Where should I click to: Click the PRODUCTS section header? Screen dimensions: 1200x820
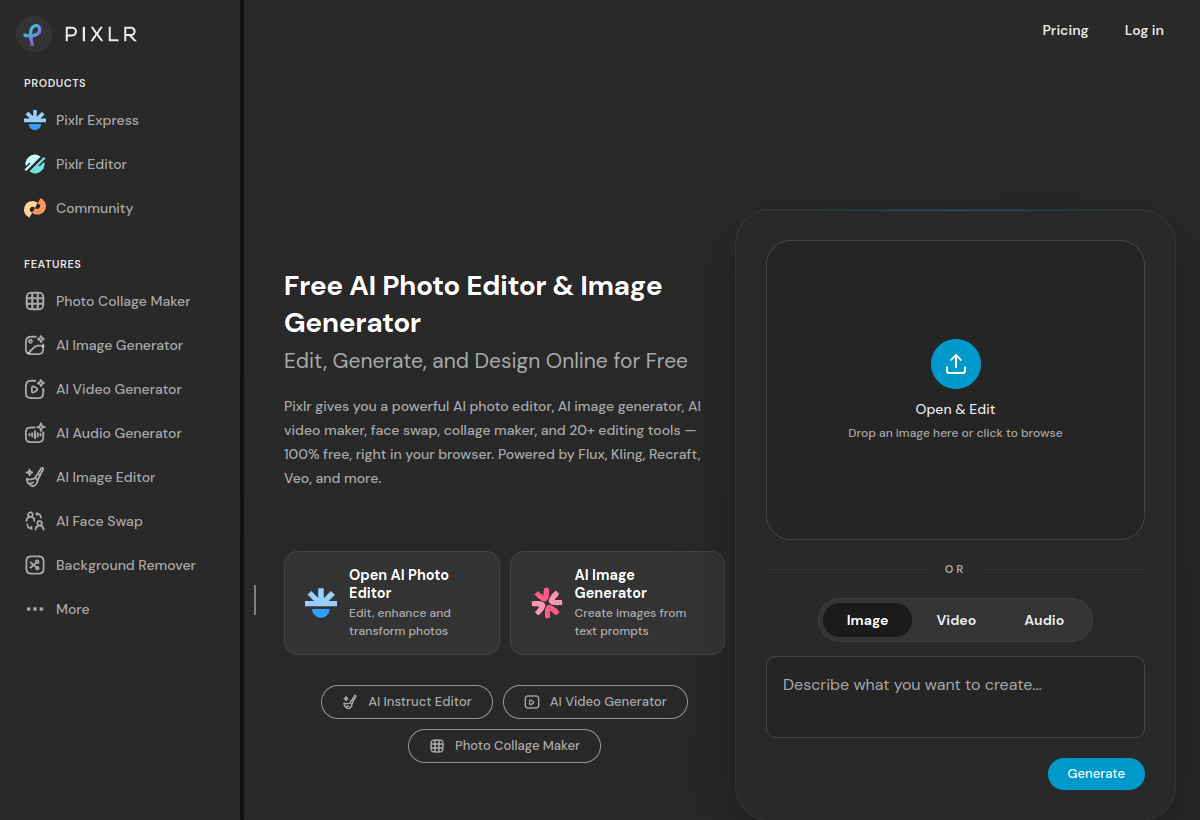click(55, 83)
